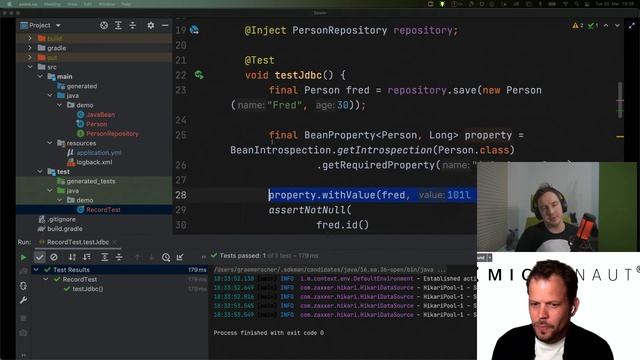Select opened file locate icon in Project panel
640x360 pixels.
(104, 25)
